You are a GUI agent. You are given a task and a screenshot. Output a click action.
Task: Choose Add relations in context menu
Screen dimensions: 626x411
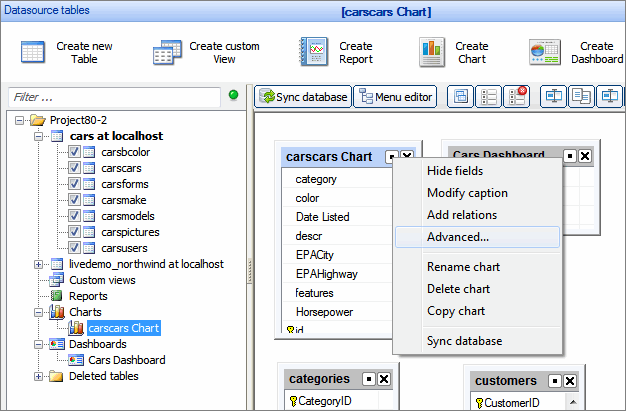coord(477,215)
